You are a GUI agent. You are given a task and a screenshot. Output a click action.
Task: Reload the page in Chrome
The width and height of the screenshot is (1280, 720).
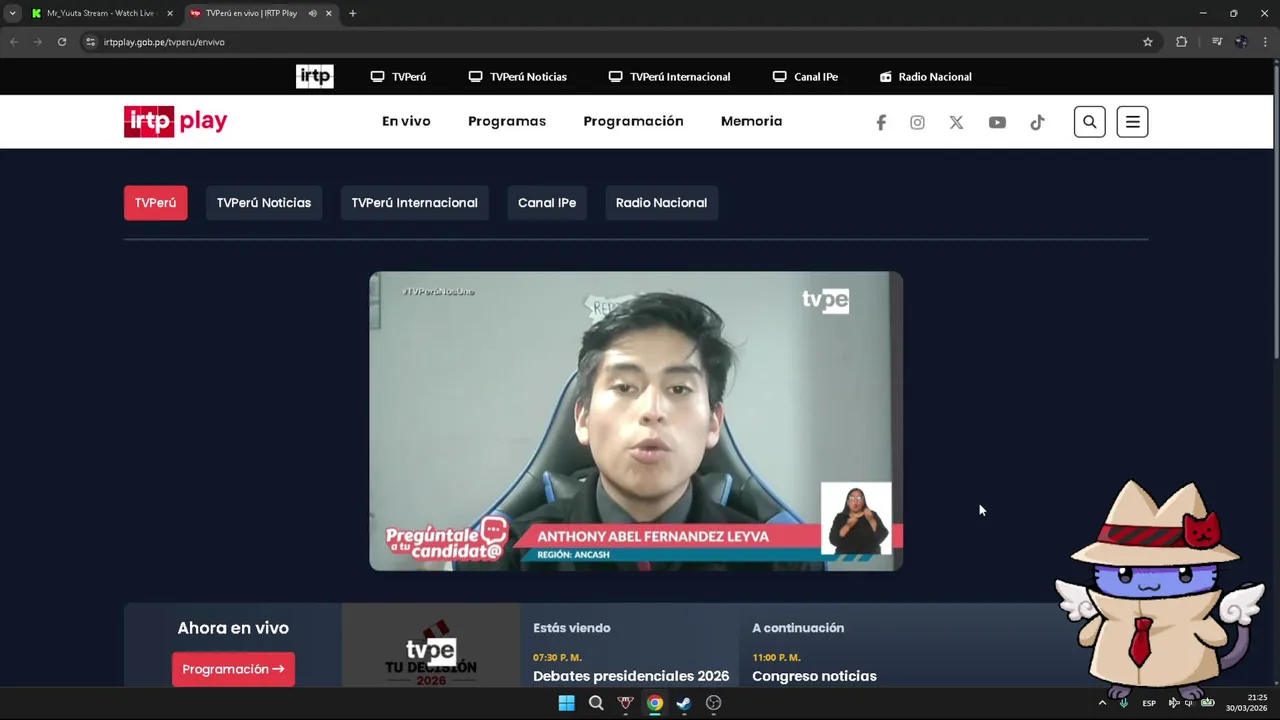pyautogui.click(x=62, y=42)
